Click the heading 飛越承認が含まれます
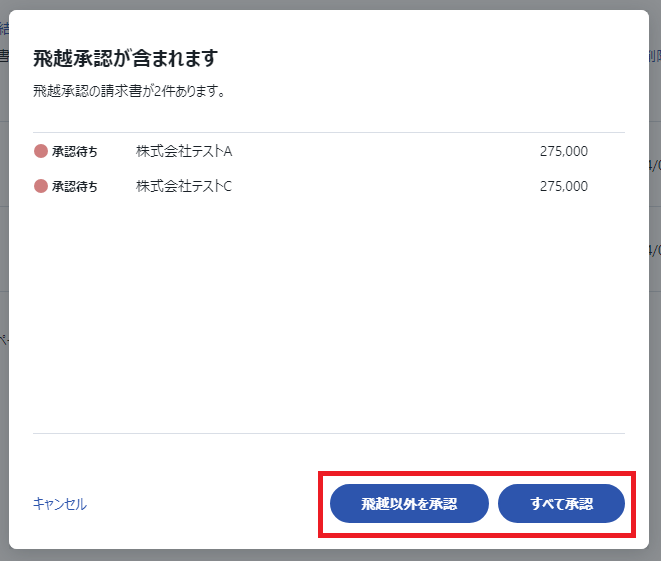The height and width of the screenshot is (561, 661). 126,58
